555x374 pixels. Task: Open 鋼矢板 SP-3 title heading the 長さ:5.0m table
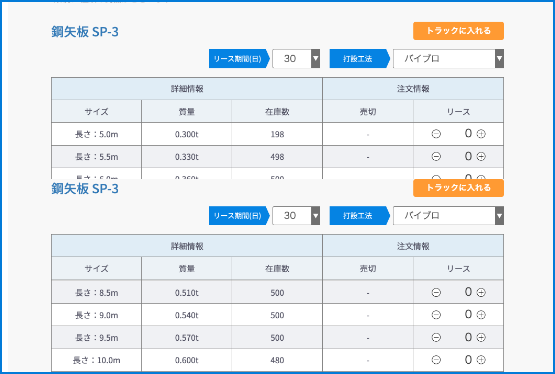[x=85, y=32]
